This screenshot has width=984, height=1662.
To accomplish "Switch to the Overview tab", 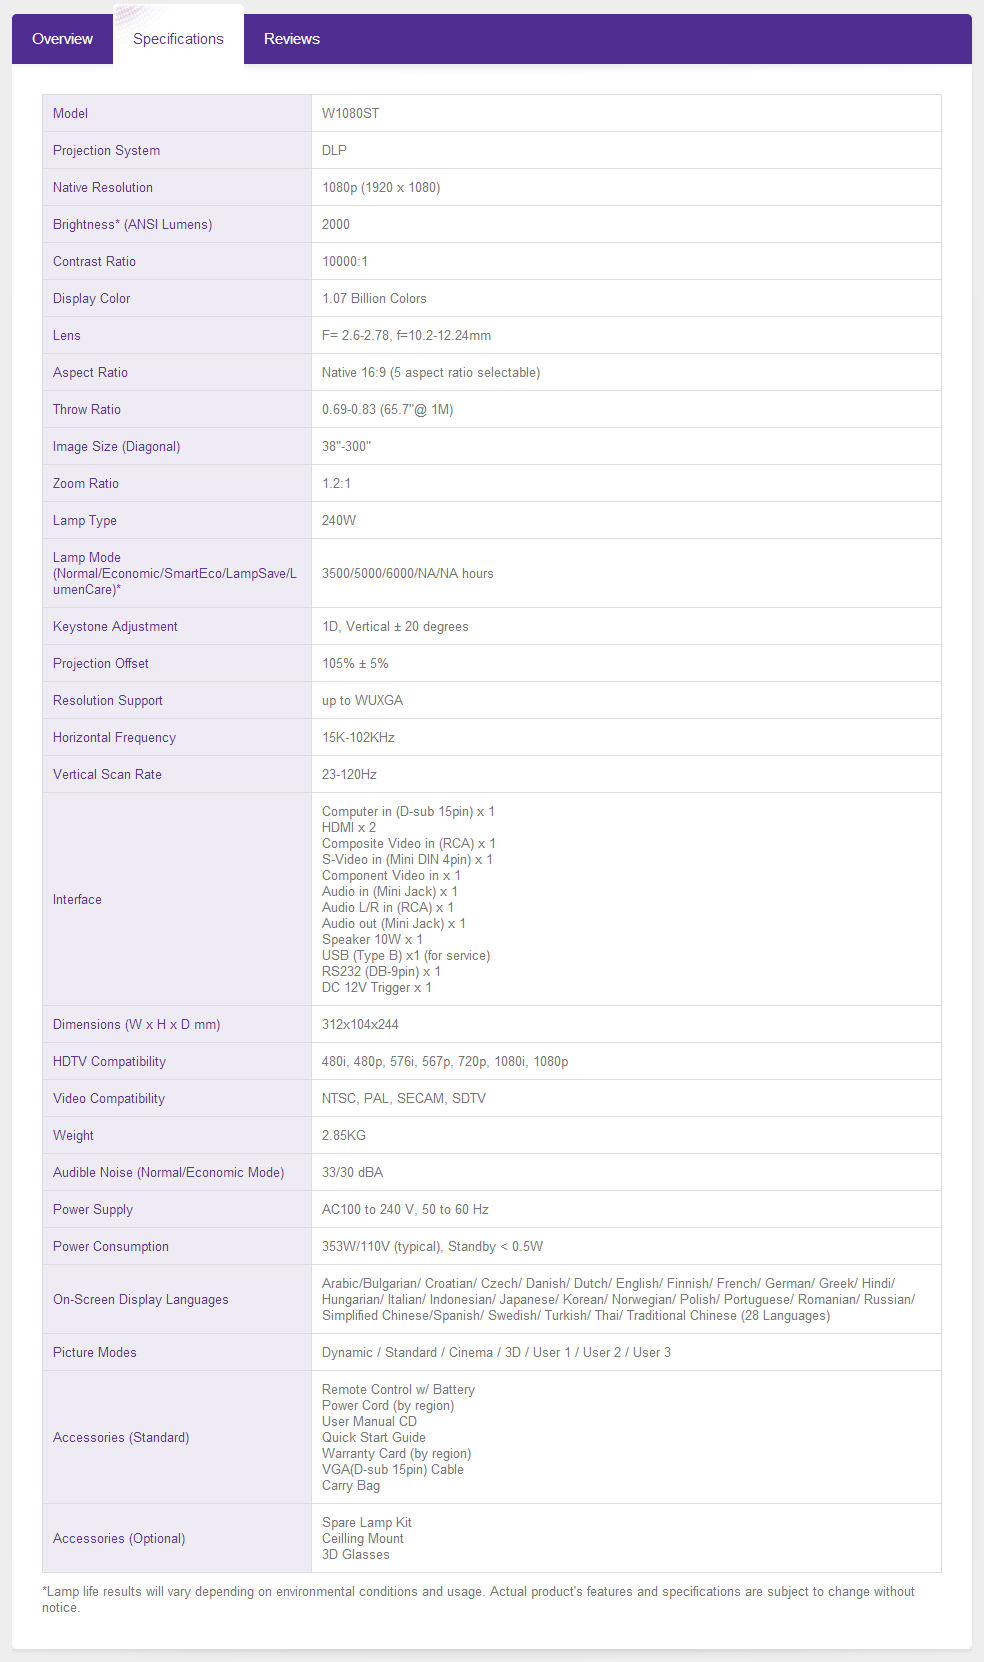I will pyautogui.click(x=62, y=39).
